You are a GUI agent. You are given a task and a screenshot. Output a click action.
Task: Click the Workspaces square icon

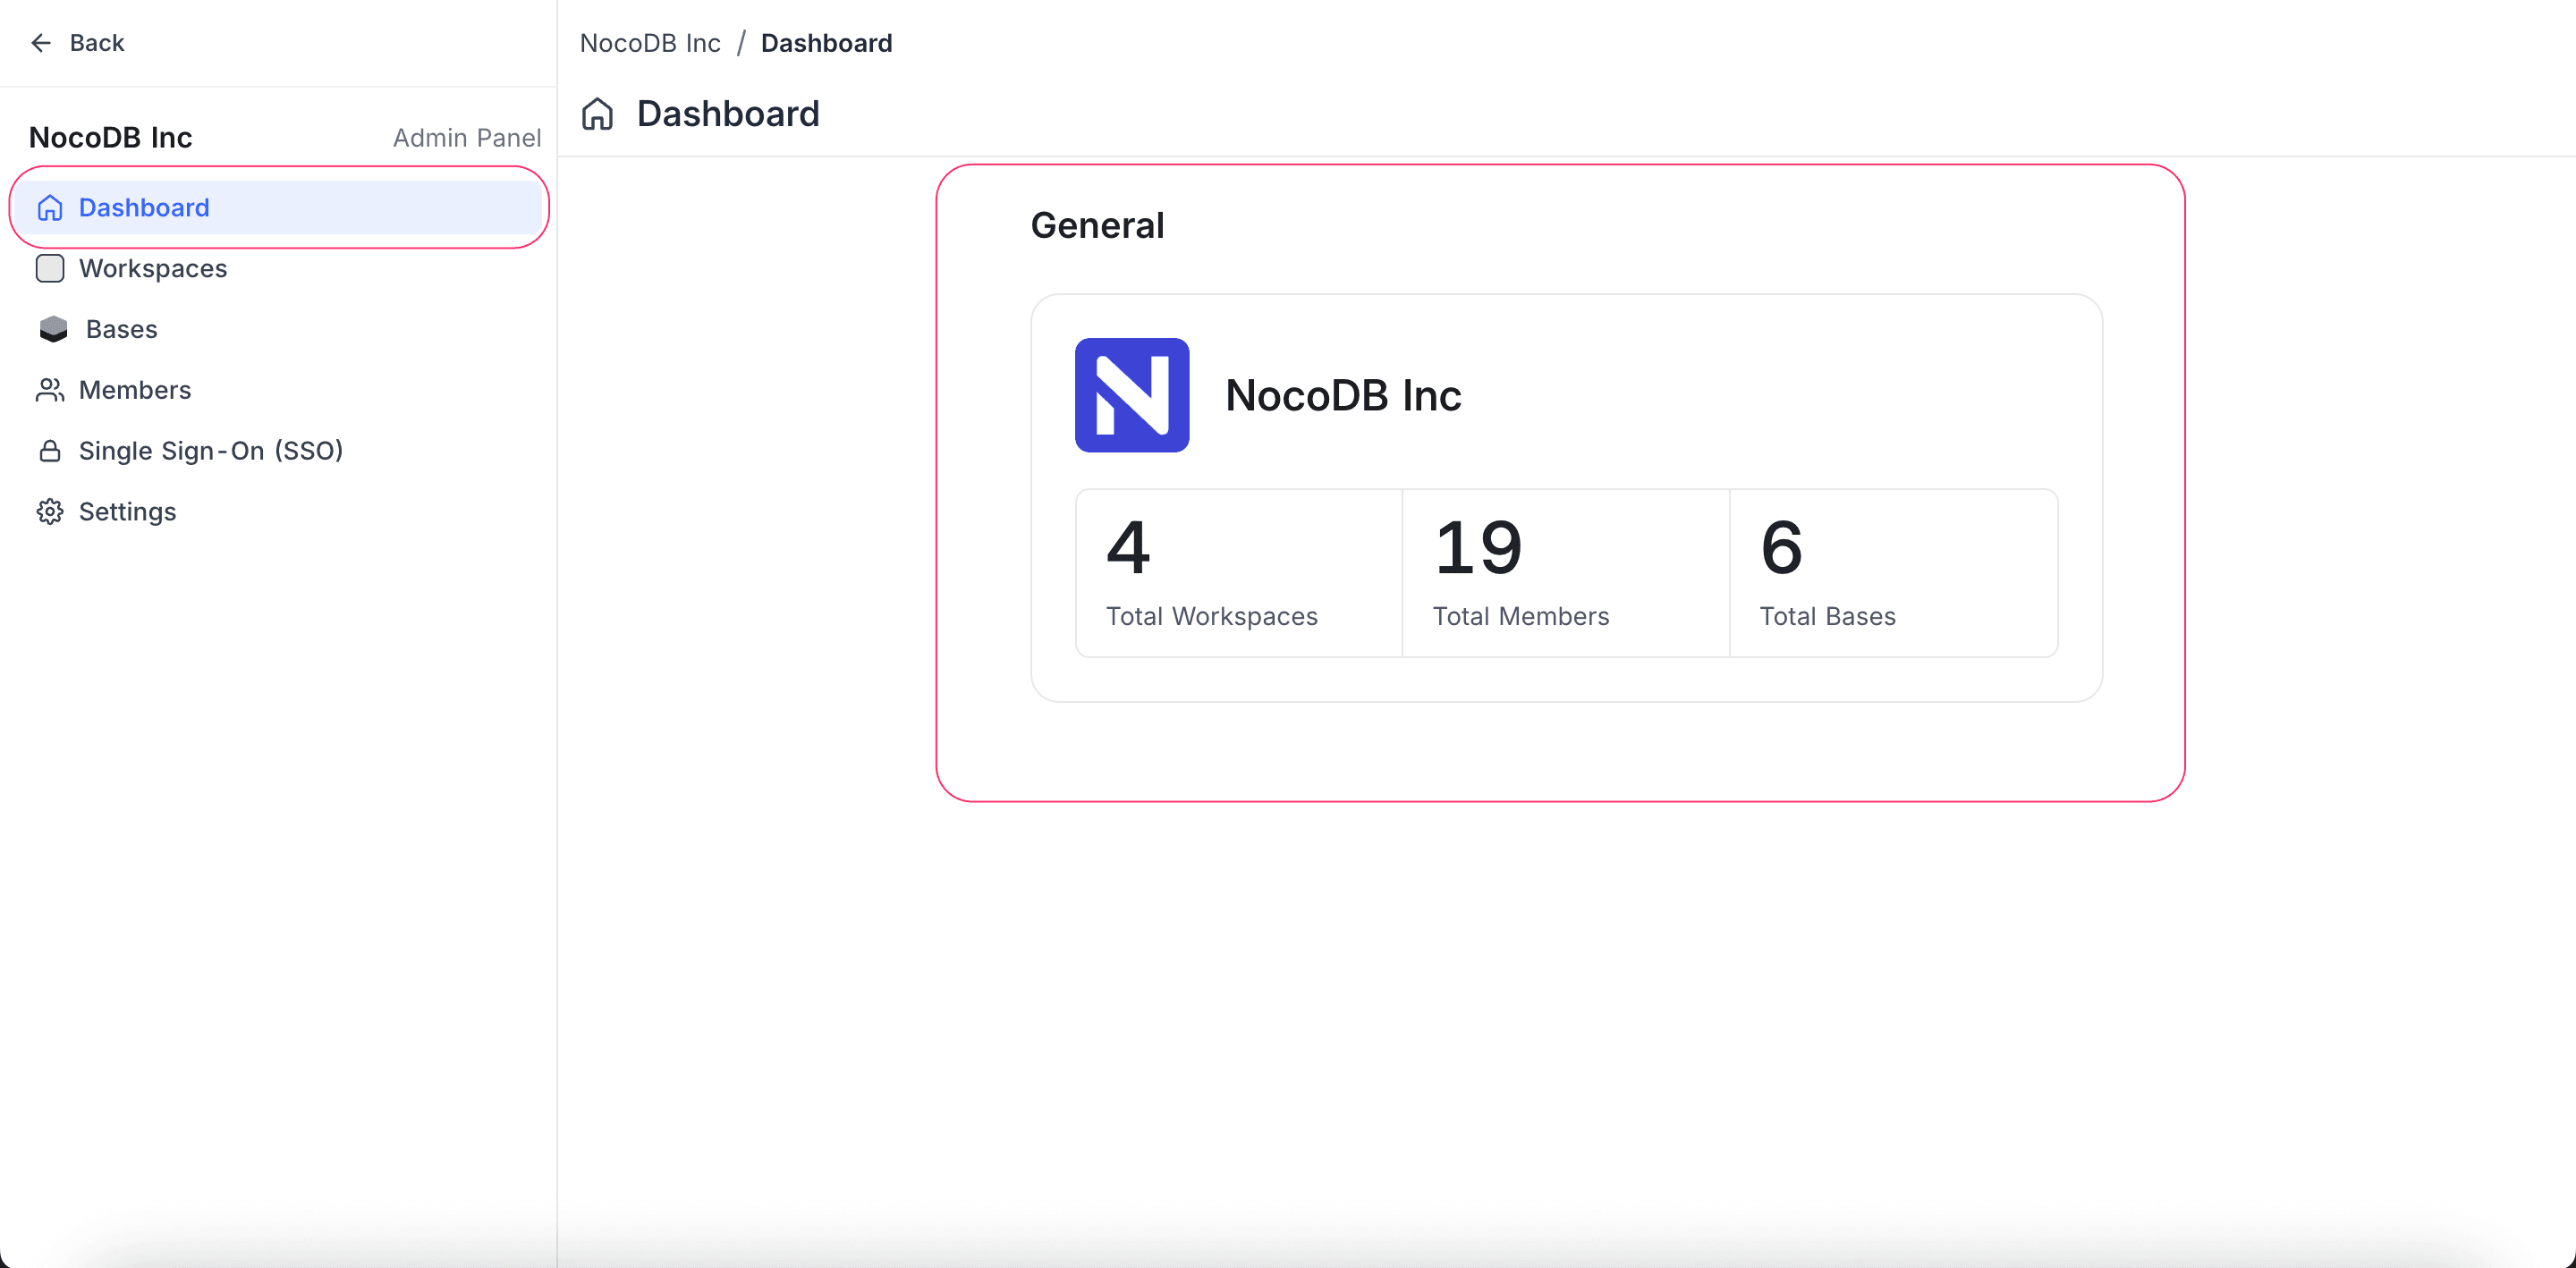50,269
